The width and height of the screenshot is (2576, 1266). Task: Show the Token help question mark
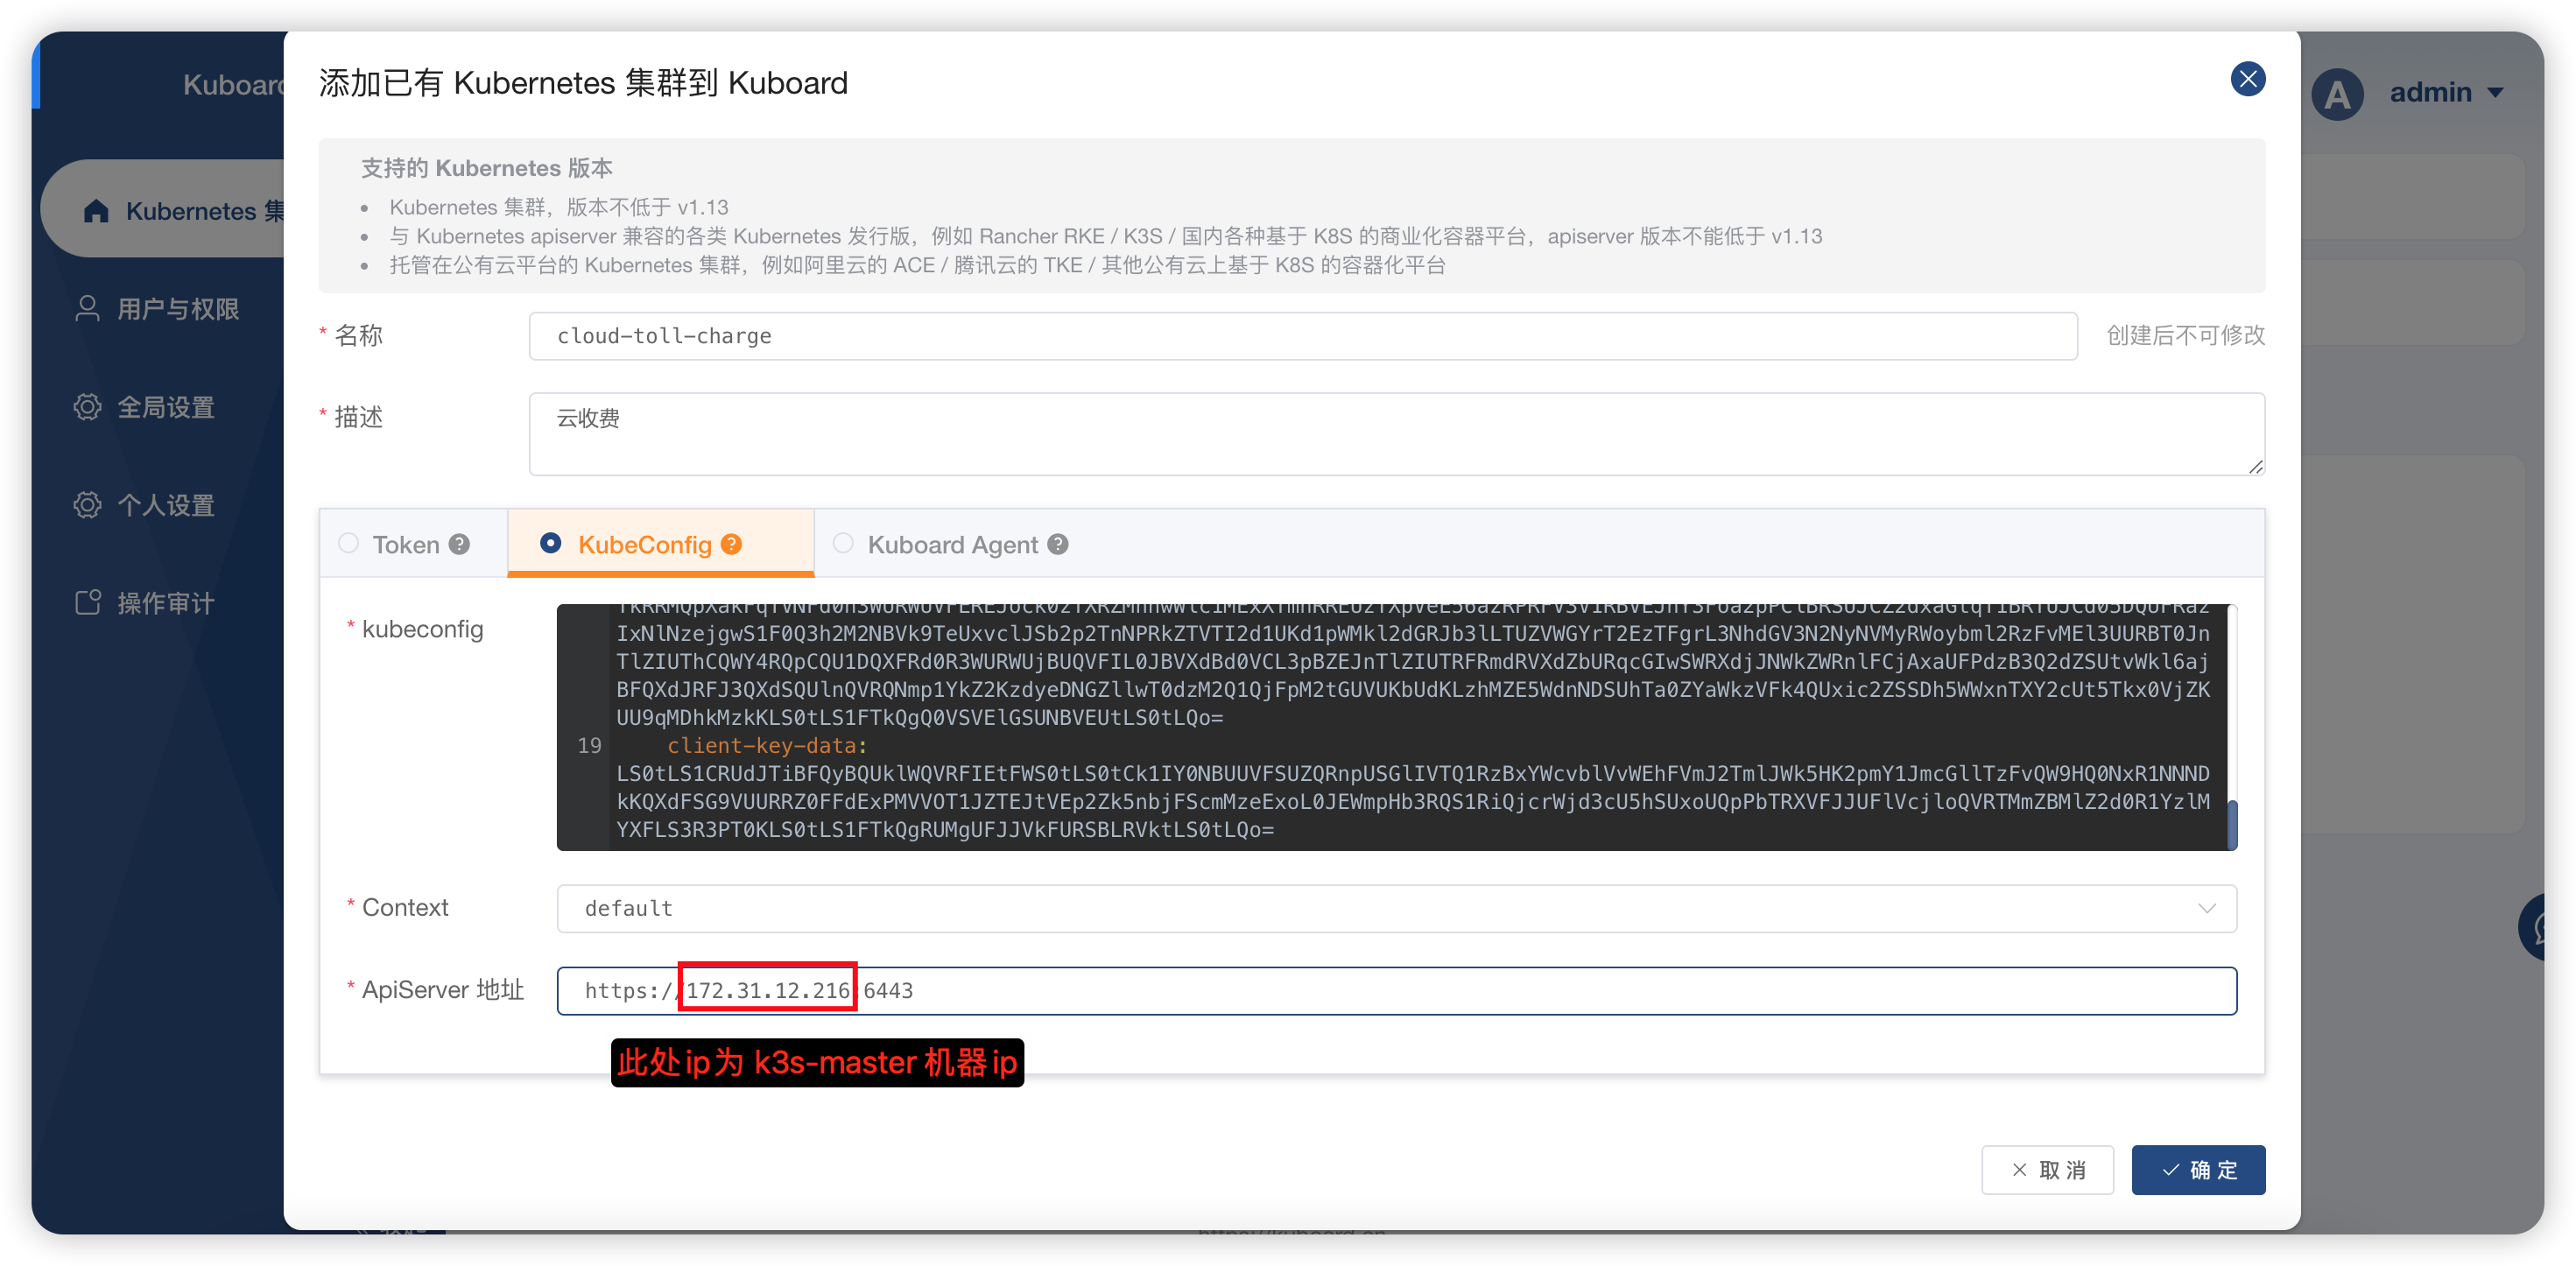click(x=459, y=544)
